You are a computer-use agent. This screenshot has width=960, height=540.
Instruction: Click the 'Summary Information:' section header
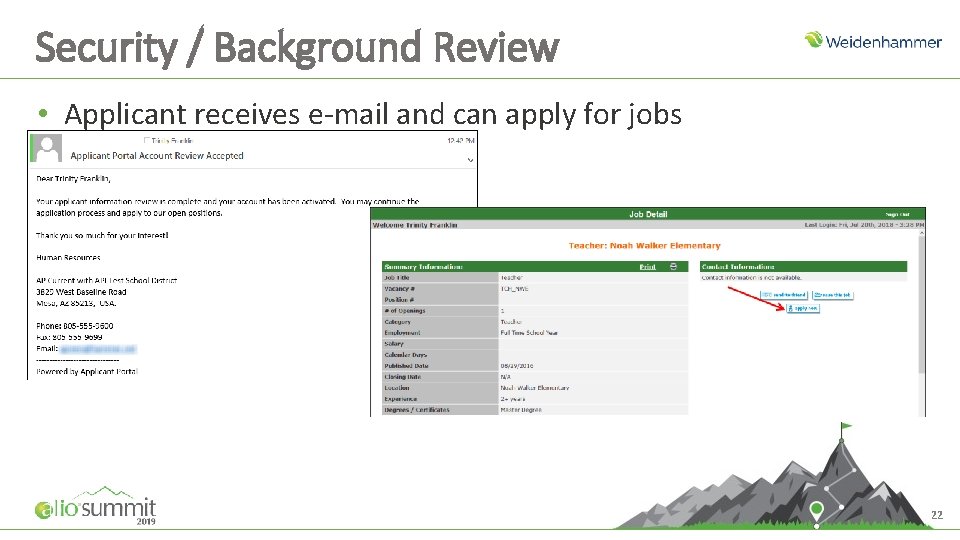point(423,267)
